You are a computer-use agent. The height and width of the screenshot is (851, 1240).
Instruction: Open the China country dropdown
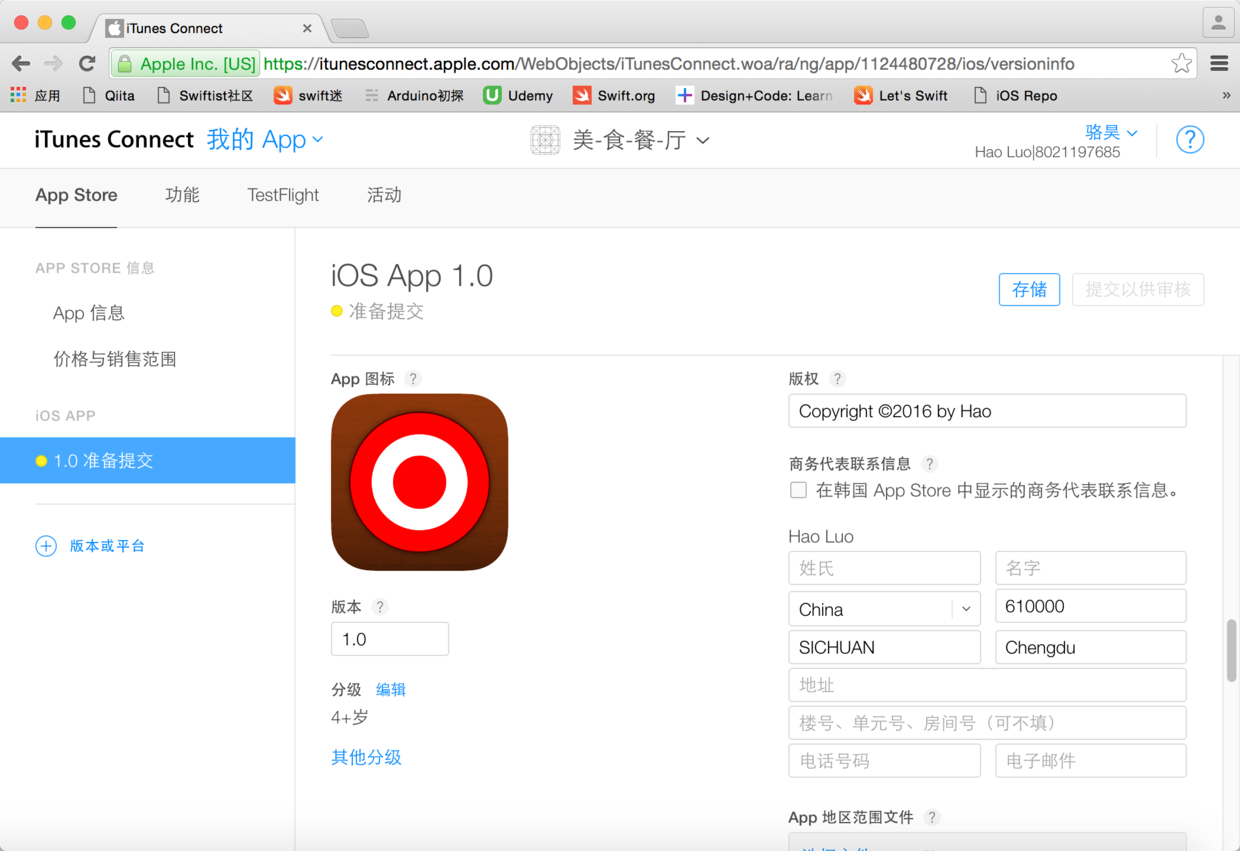click(x=884, y=609)
